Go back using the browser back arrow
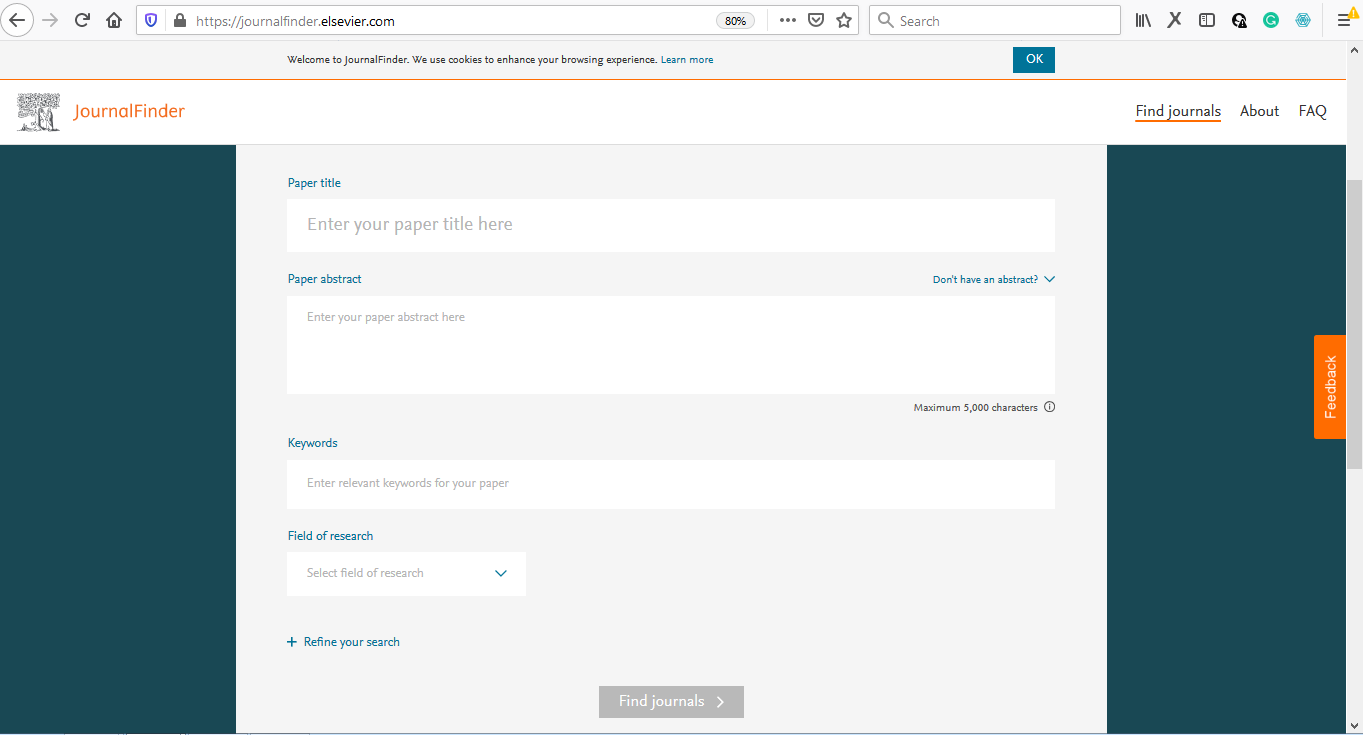The width and height of the screenshot is (1363, 735). tap(18, 20)
